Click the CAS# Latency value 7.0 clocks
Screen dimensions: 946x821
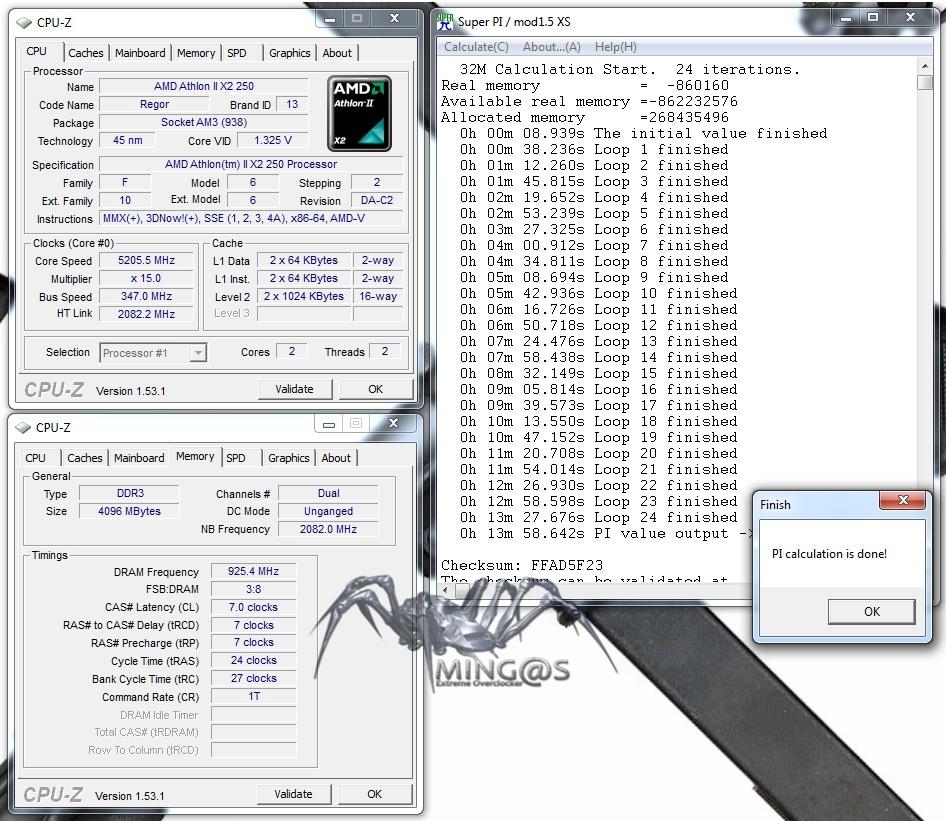253,607
